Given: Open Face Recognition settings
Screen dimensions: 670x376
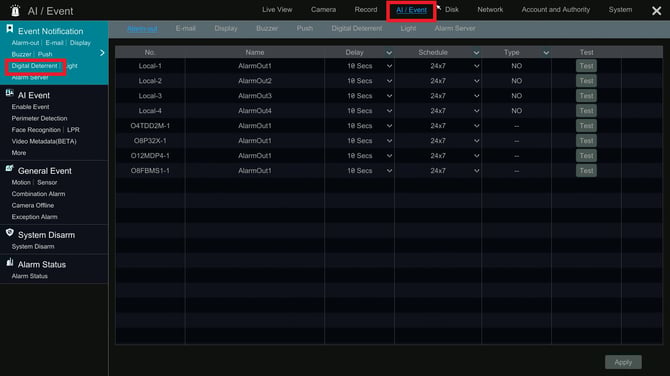Looking at the screenshot, I should pyautogui.click(x=36, y=130).
